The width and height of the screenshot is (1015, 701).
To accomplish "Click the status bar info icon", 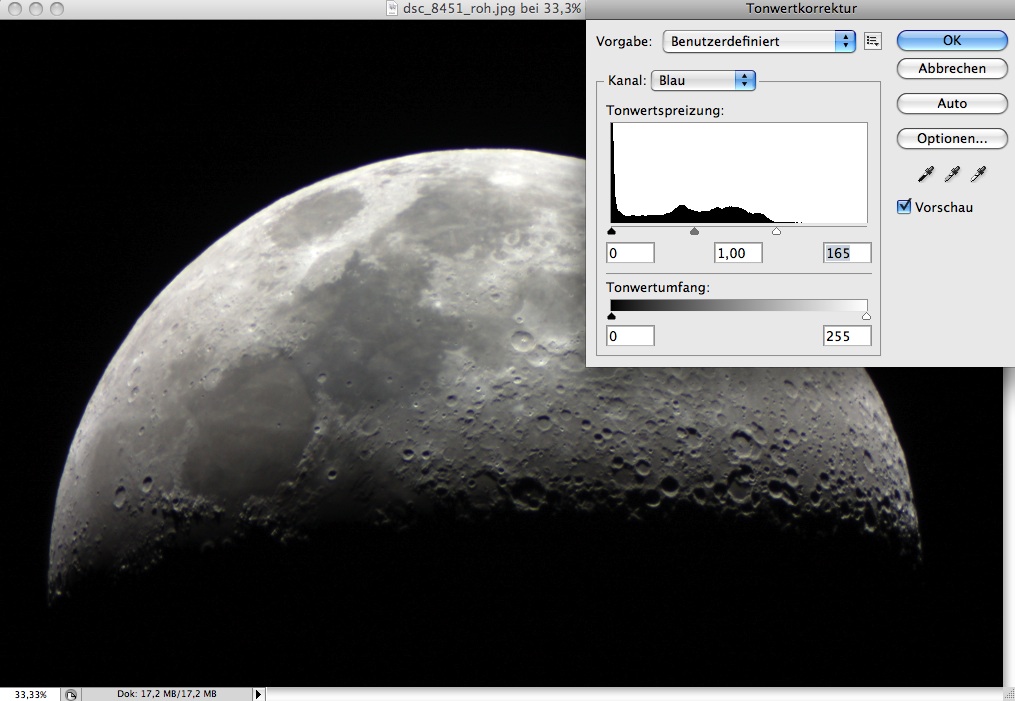I will (x=71, y=694).
